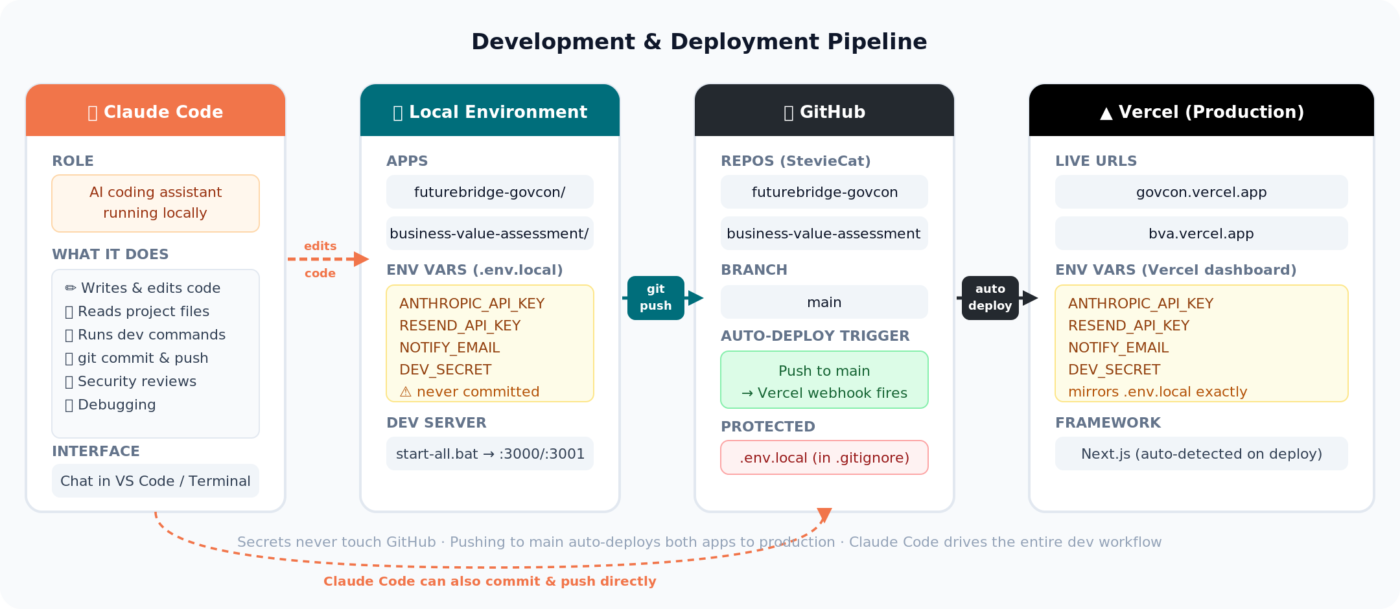
Task: Click the triangle logo in the Vercel header
Action: pos(1105,112)
